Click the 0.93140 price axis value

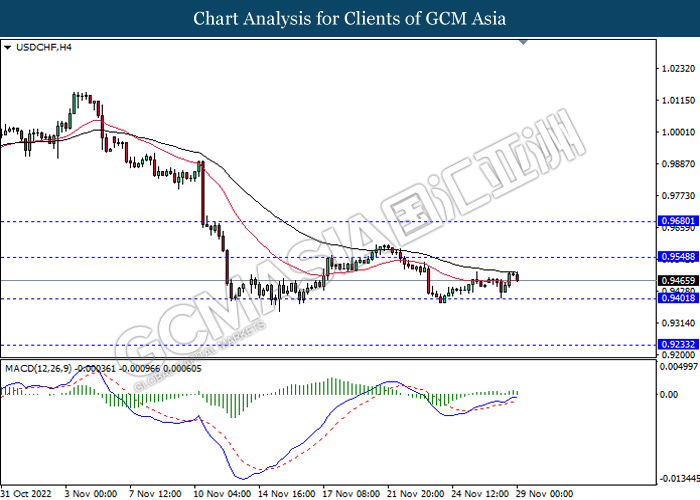point(679,323)
